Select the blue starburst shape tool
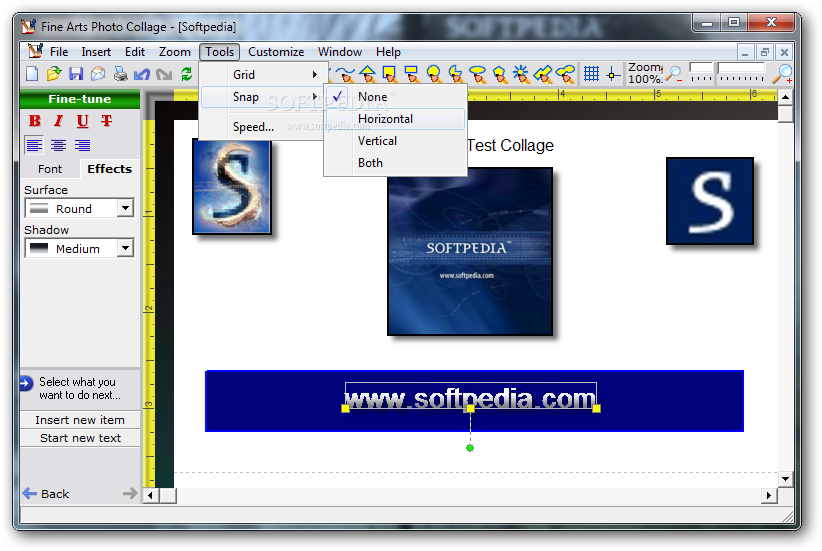Viewport: 822px width, 551px height. 521,74
